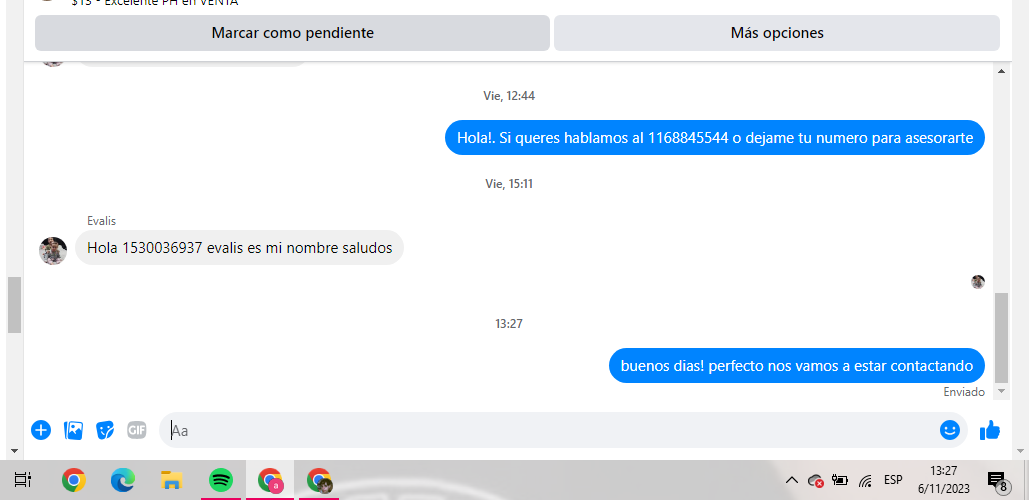Open File Explorer from taskbar
This screenshot has height=500, width=1029.
click(x=172, y=480)
